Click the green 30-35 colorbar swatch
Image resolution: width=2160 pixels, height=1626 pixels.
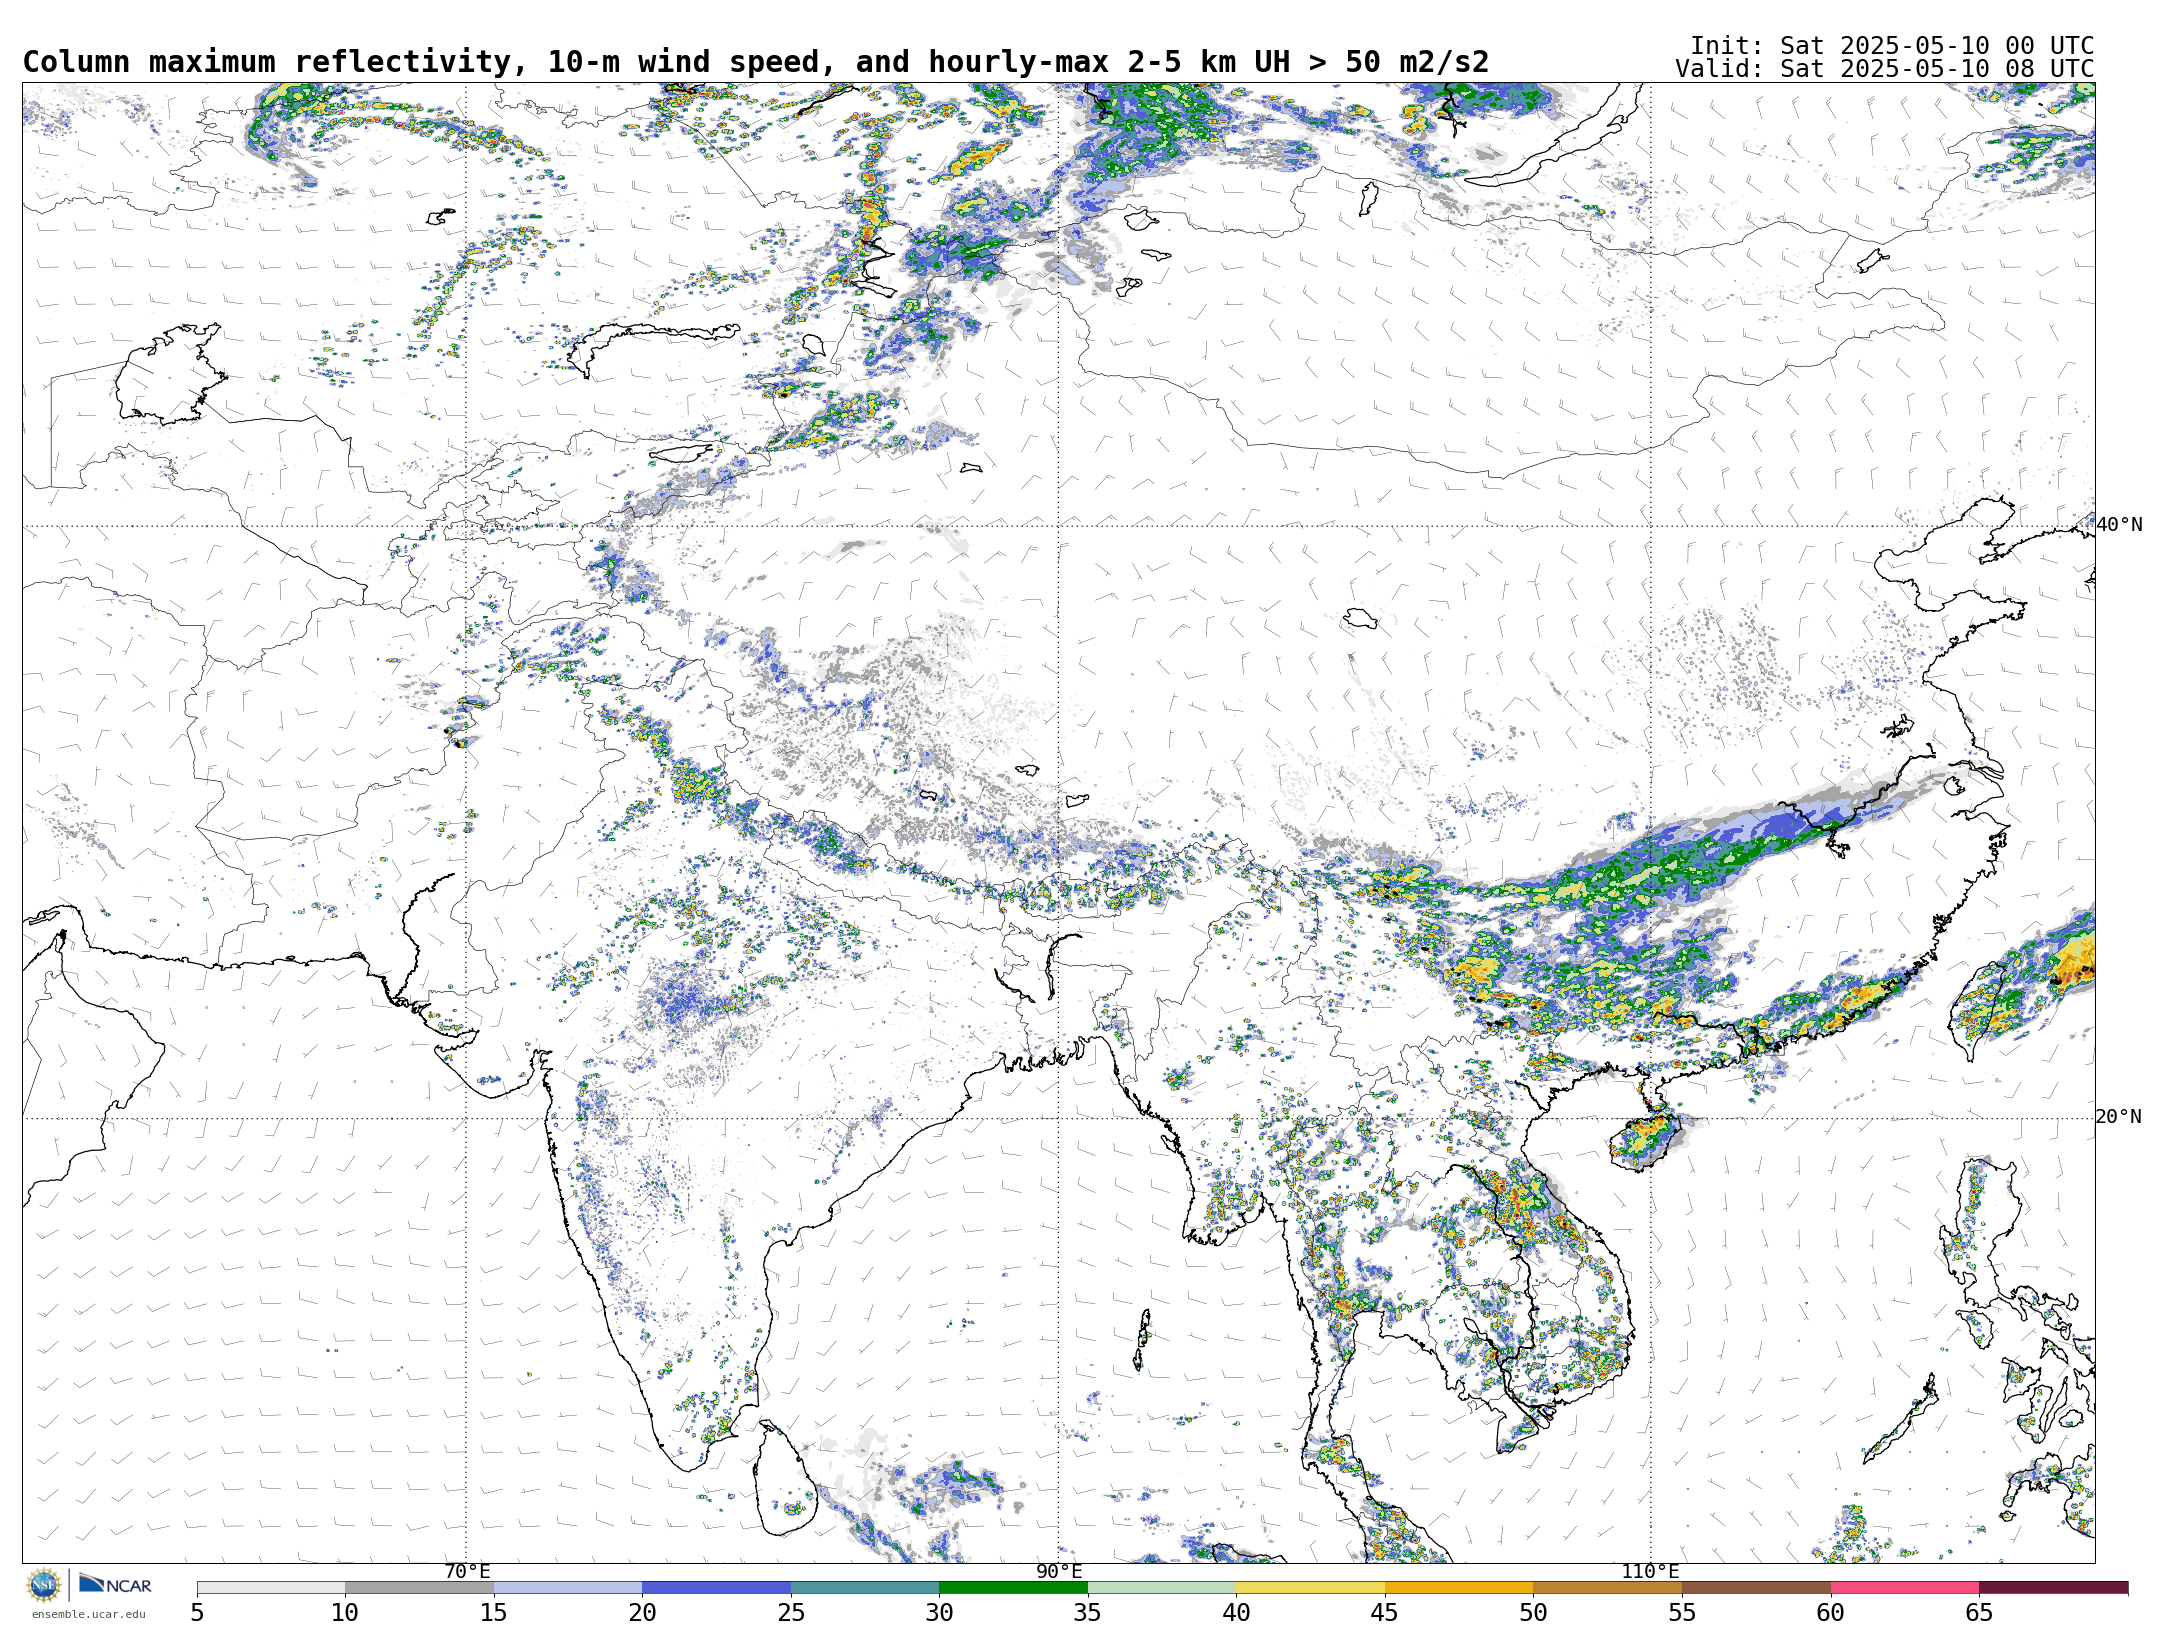pyautogui.click(x=1013, y=1588)
